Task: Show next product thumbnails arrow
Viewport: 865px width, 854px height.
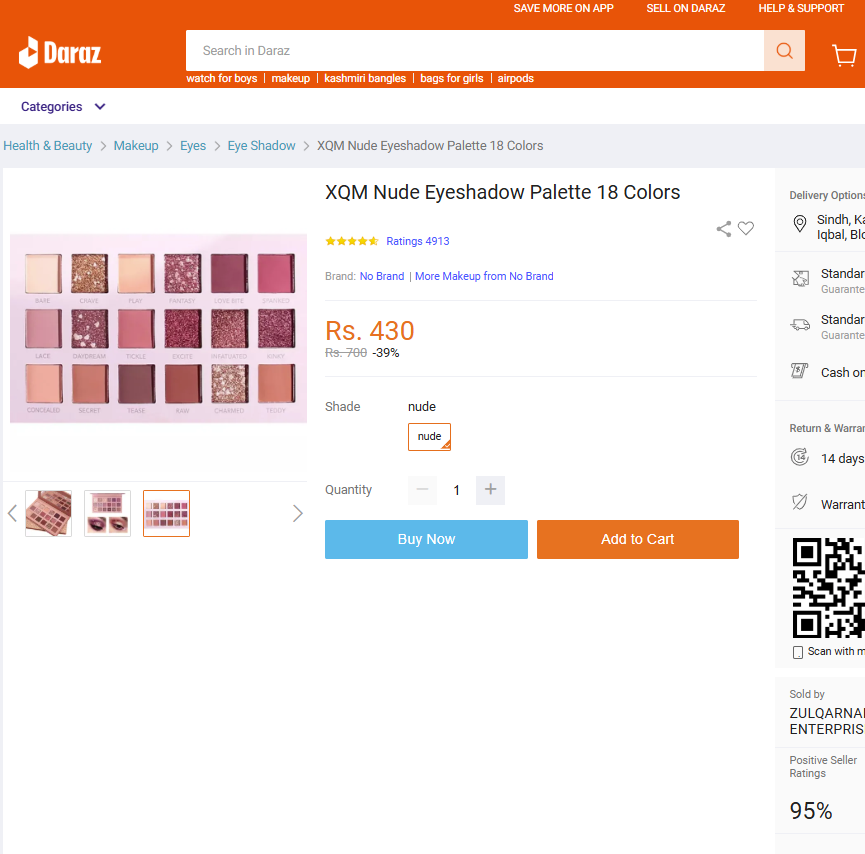Action: click(297, 513)
